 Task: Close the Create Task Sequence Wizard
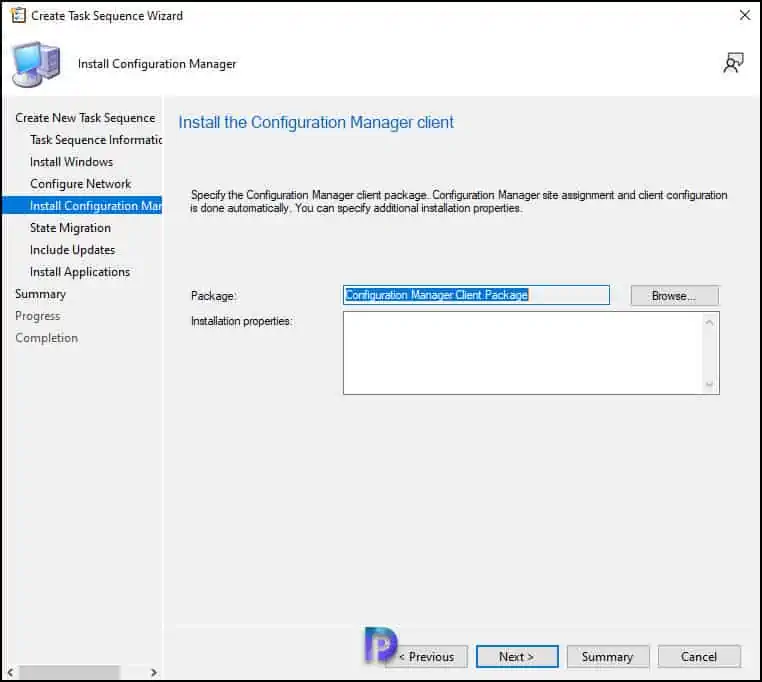(745, 16)
